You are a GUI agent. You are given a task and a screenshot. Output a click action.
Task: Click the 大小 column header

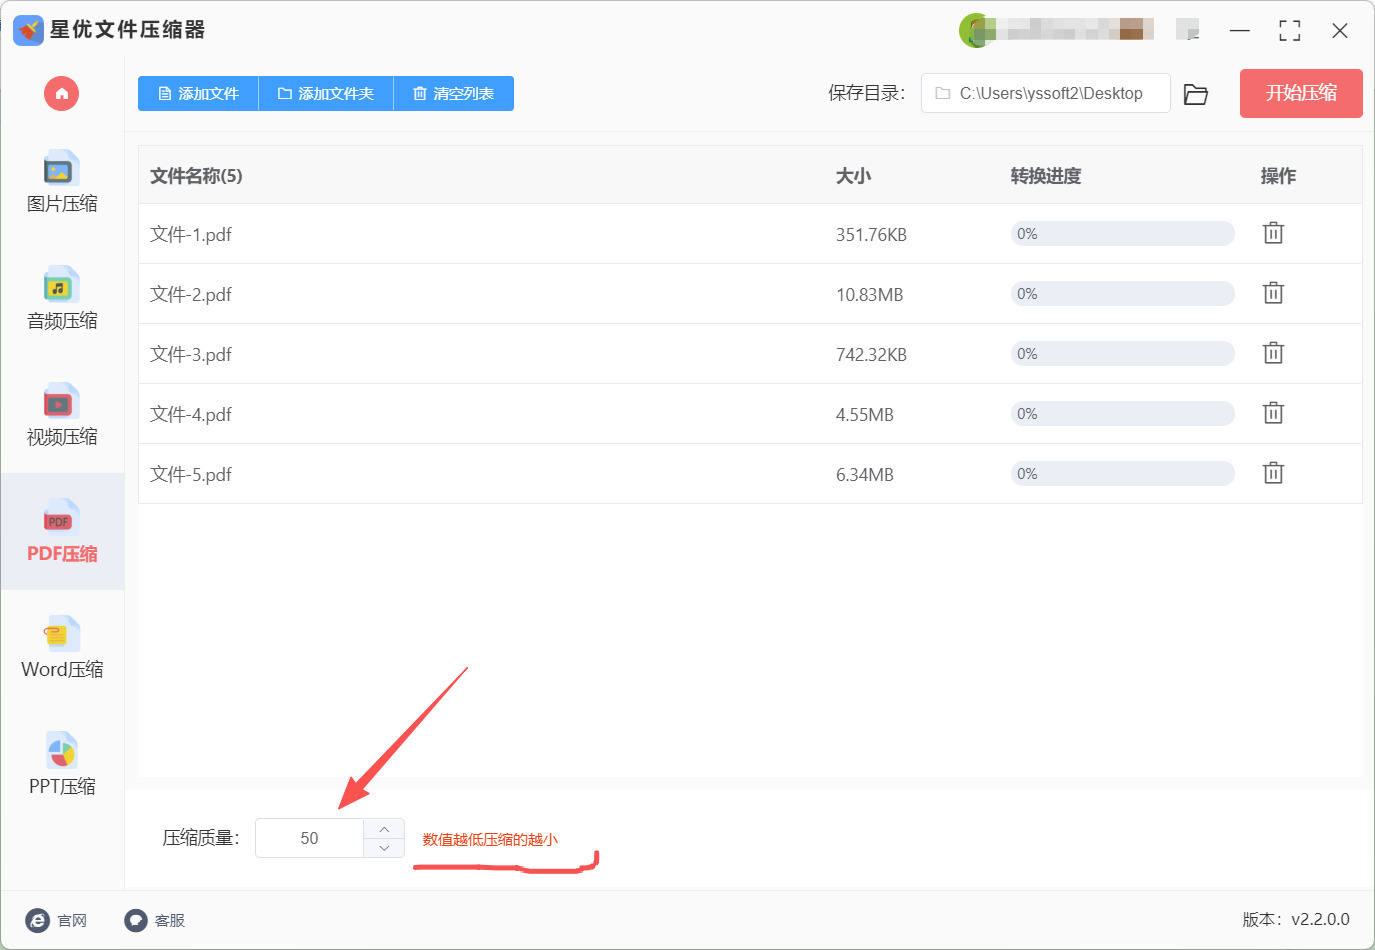click(x=853, y=176)
